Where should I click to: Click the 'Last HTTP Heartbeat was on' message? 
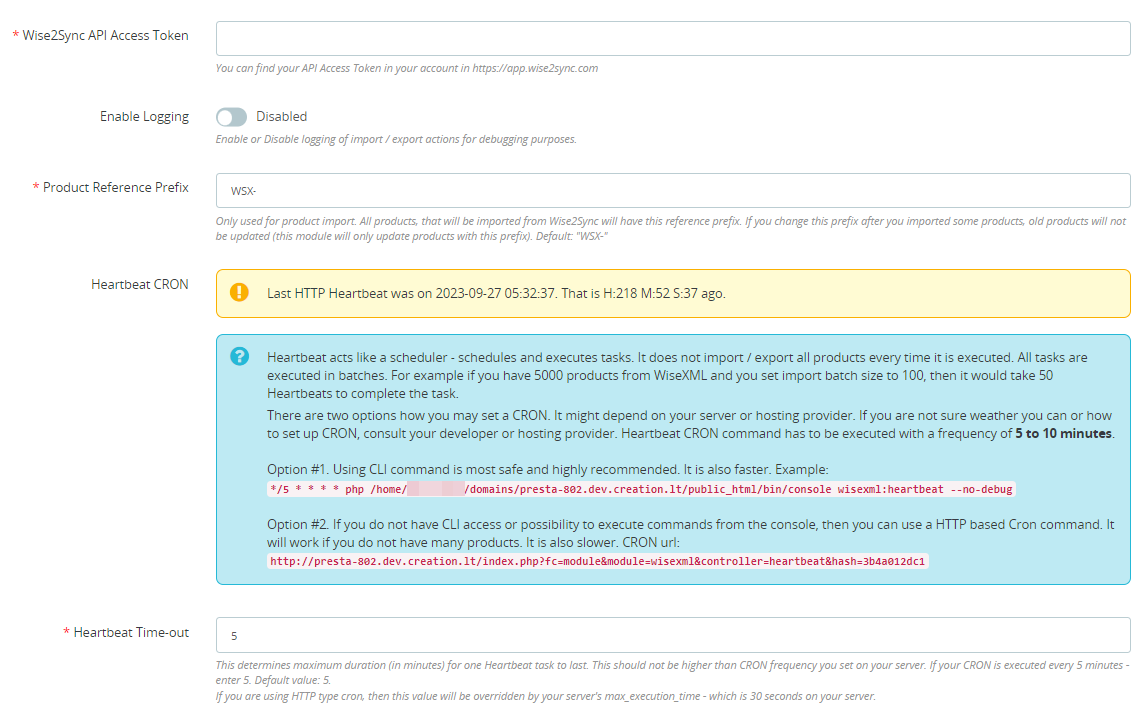pos(496,293)
